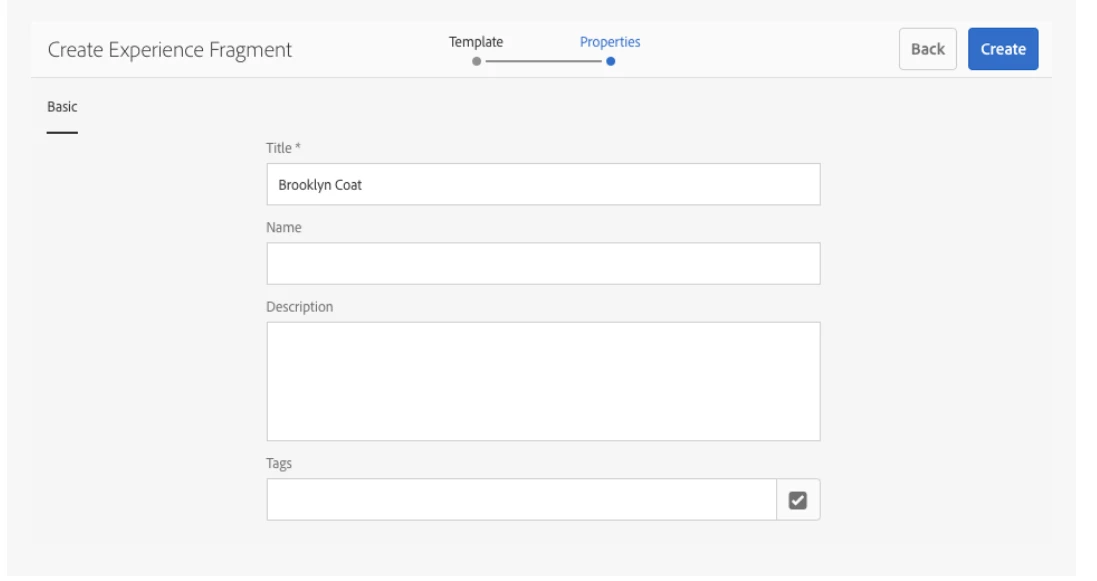Click the required asterisk beside Title
The width and height of the screenshot is (1097, 581).
pos(297,146)
